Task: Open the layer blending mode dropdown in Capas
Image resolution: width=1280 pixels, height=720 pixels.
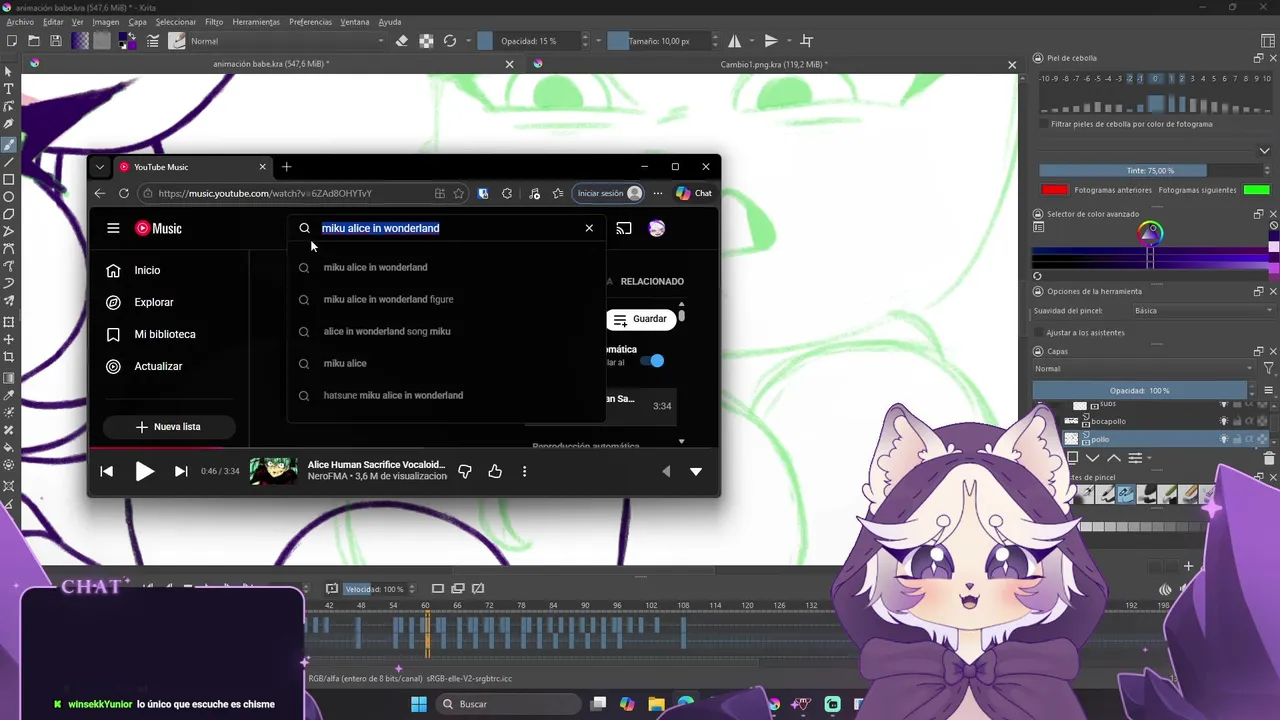Action: 1143,368
